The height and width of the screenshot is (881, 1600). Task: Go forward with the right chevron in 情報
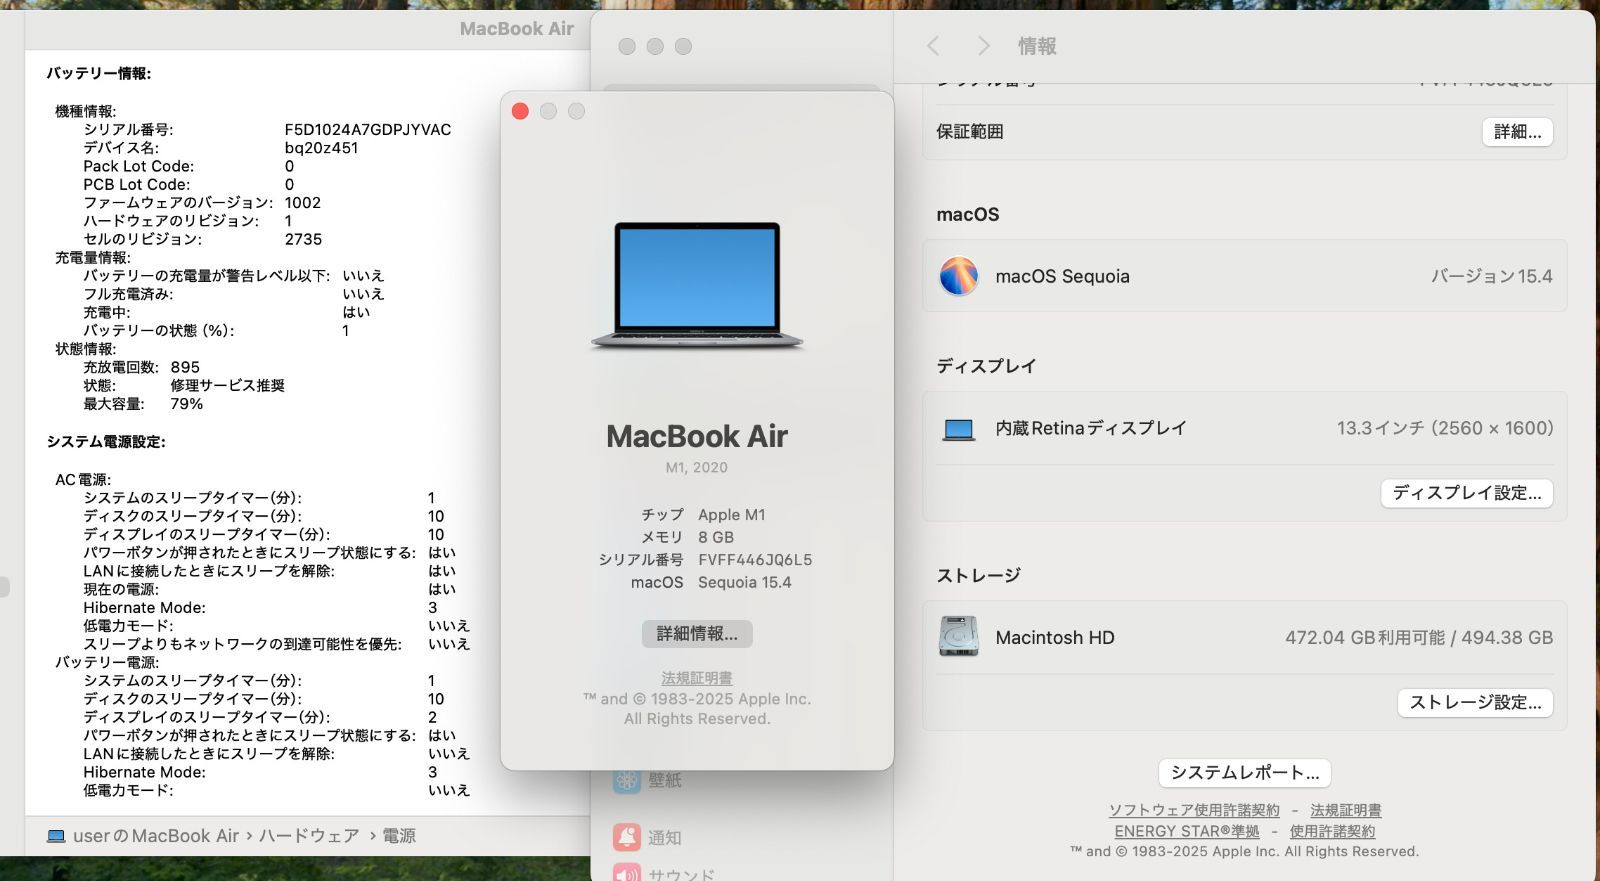pyautogui.click(x=984, y=46)
